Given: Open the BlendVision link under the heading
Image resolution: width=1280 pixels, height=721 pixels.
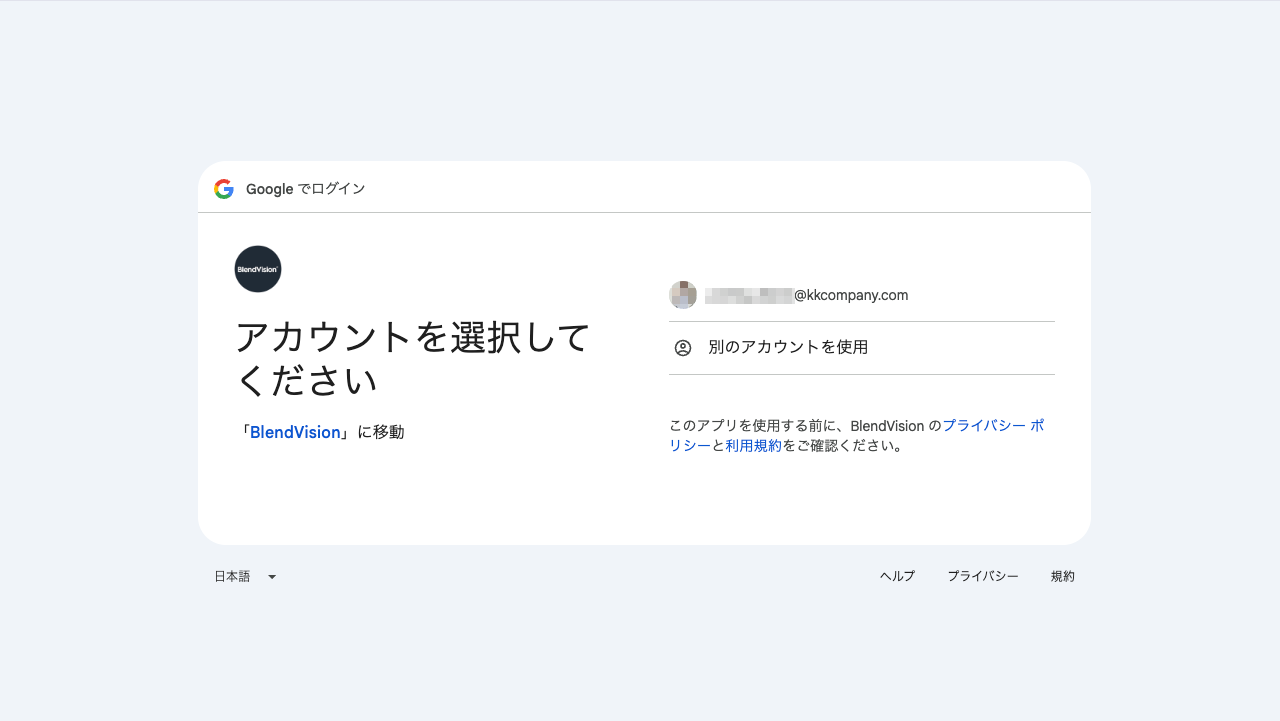Looking at the screenshot, I should 295,432.
